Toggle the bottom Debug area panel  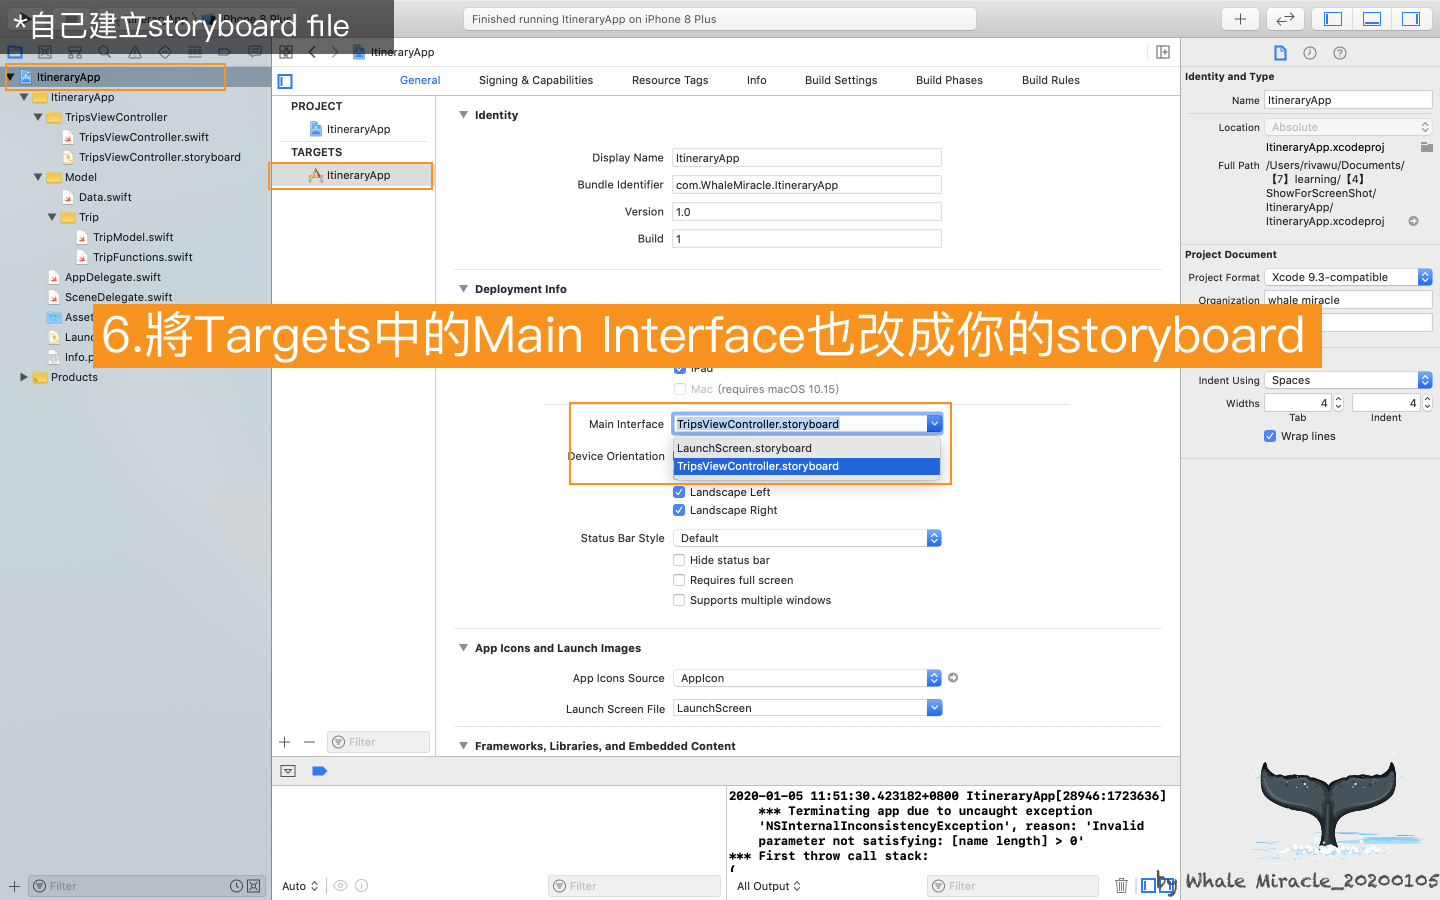tap(1372, 19)
